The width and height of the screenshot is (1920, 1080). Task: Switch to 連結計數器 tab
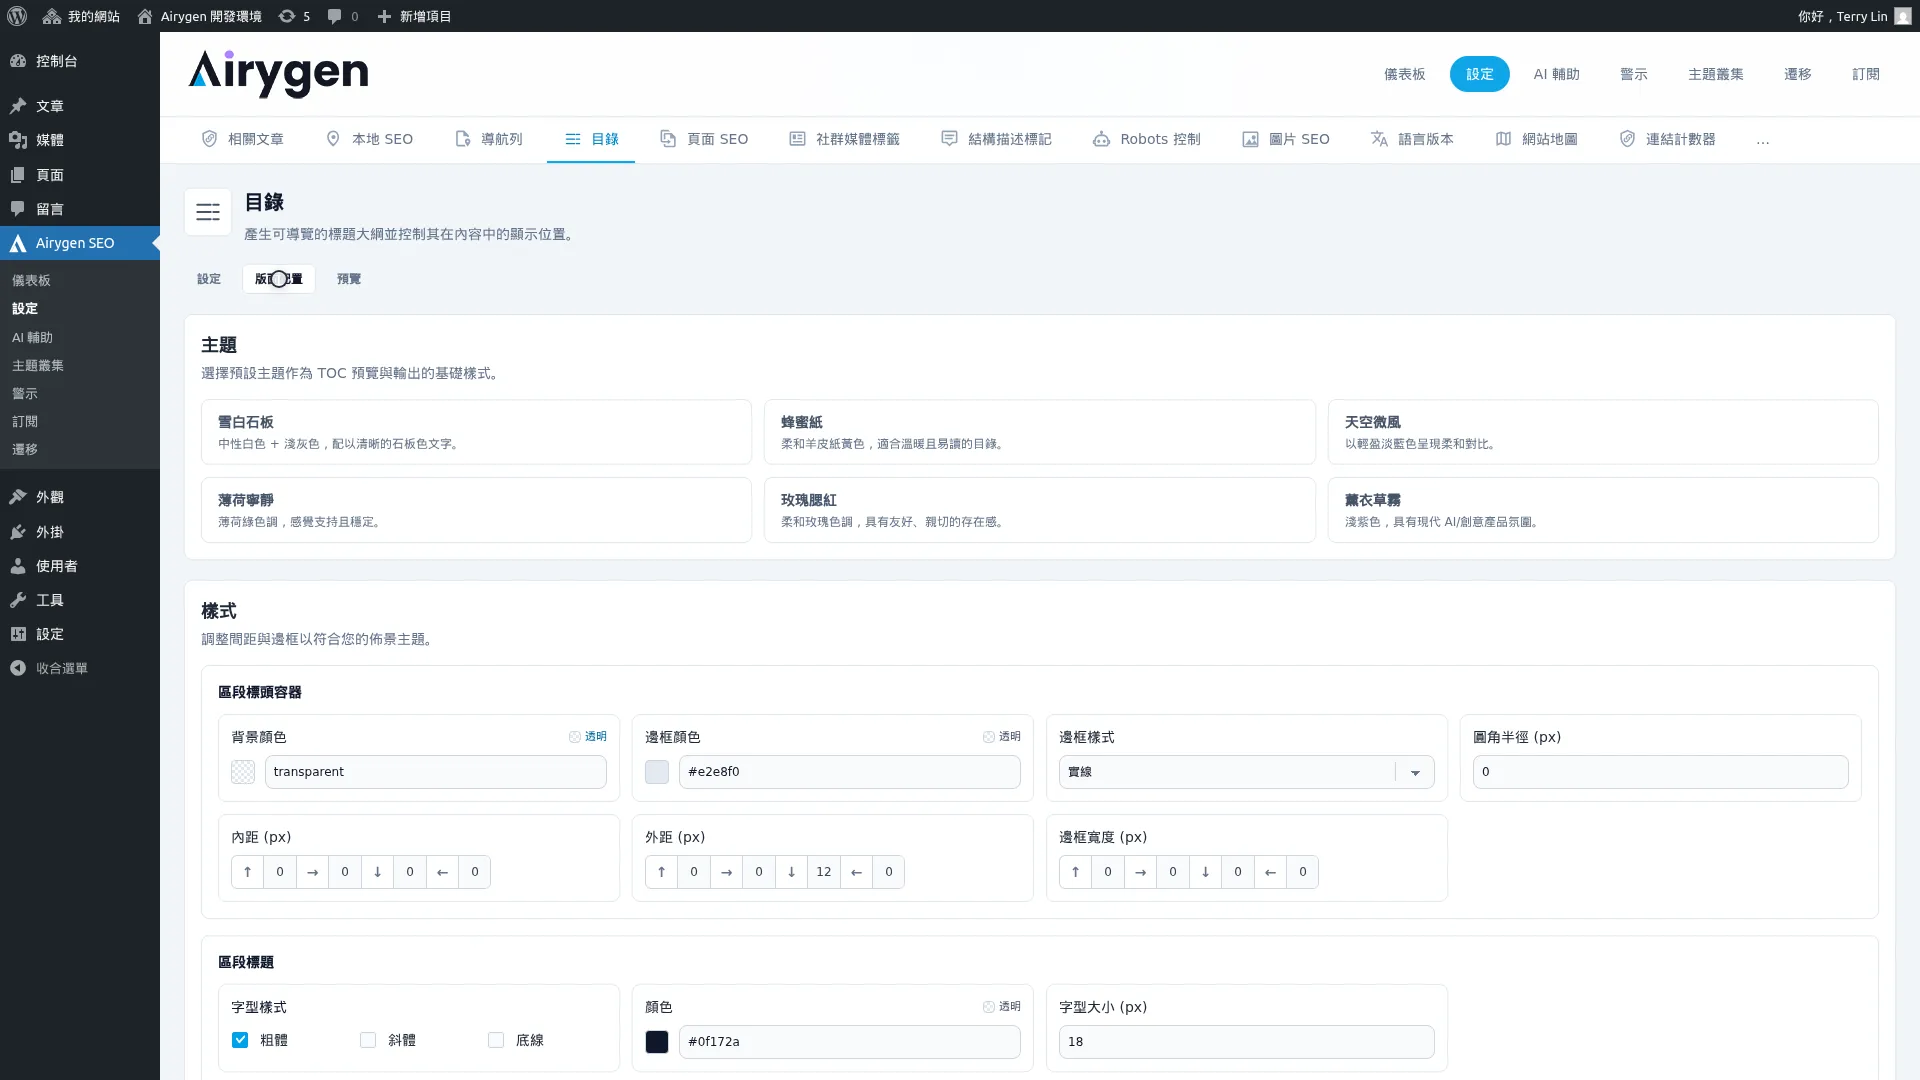(1667, 139)
